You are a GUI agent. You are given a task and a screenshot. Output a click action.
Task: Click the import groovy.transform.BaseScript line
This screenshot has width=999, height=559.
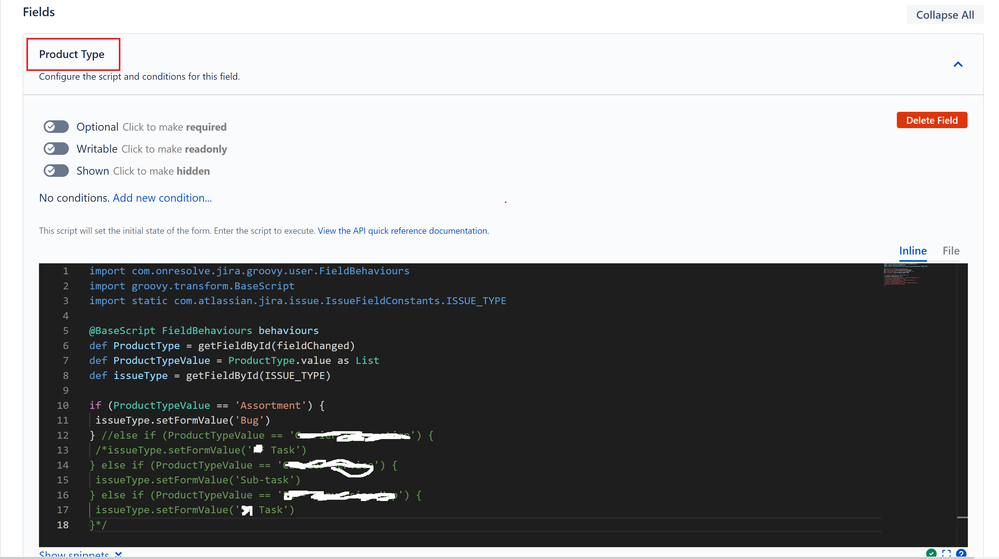[x=192, y=286]
